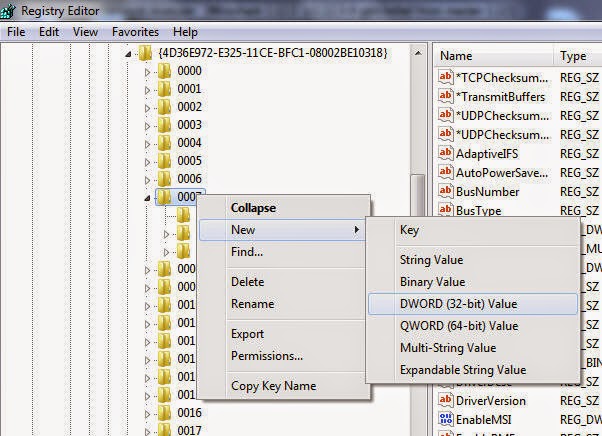Create a new Multi-String Value

click(448, 348)
